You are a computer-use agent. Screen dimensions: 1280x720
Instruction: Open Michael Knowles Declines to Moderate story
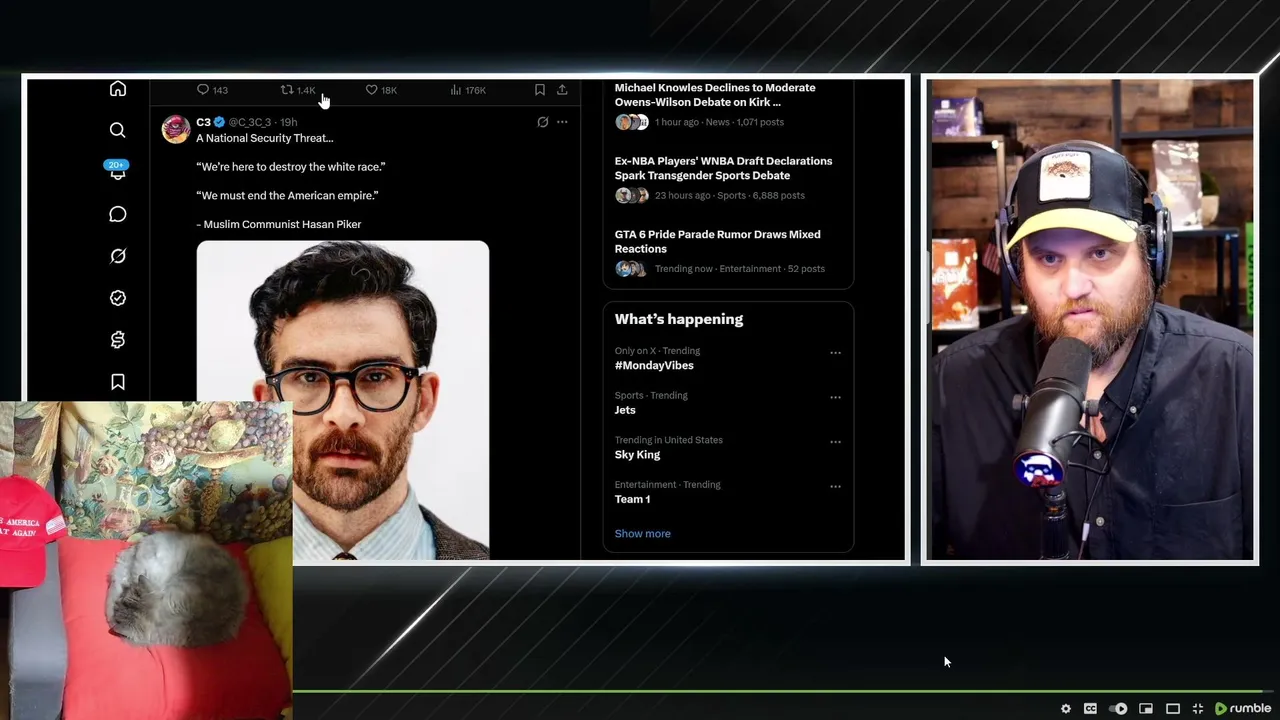tap(728, 104)
